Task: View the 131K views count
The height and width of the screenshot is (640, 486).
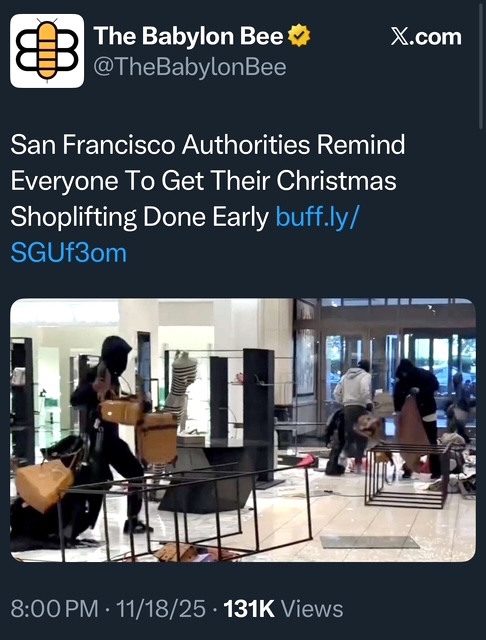Action: coord(249,609)
